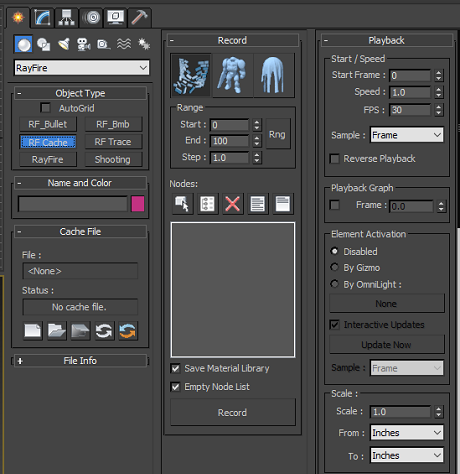
Task: Open the Hierarchy panel tab
Action: [x=66, y=17]
